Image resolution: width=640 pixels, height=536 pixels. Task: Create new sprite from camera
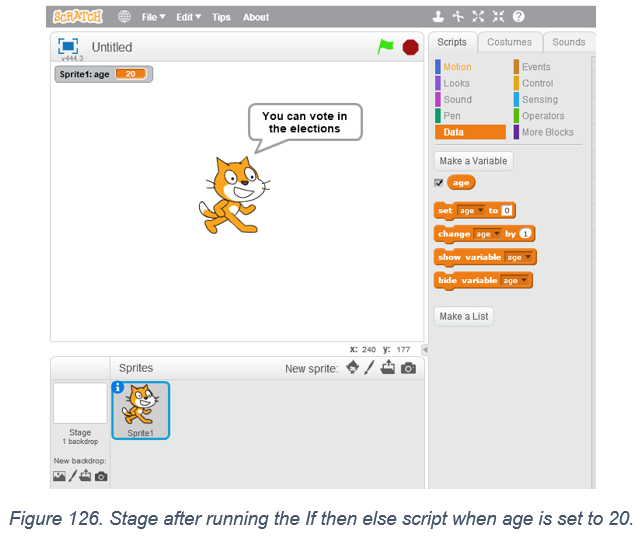pyautogui.click(x=408, y=368)
